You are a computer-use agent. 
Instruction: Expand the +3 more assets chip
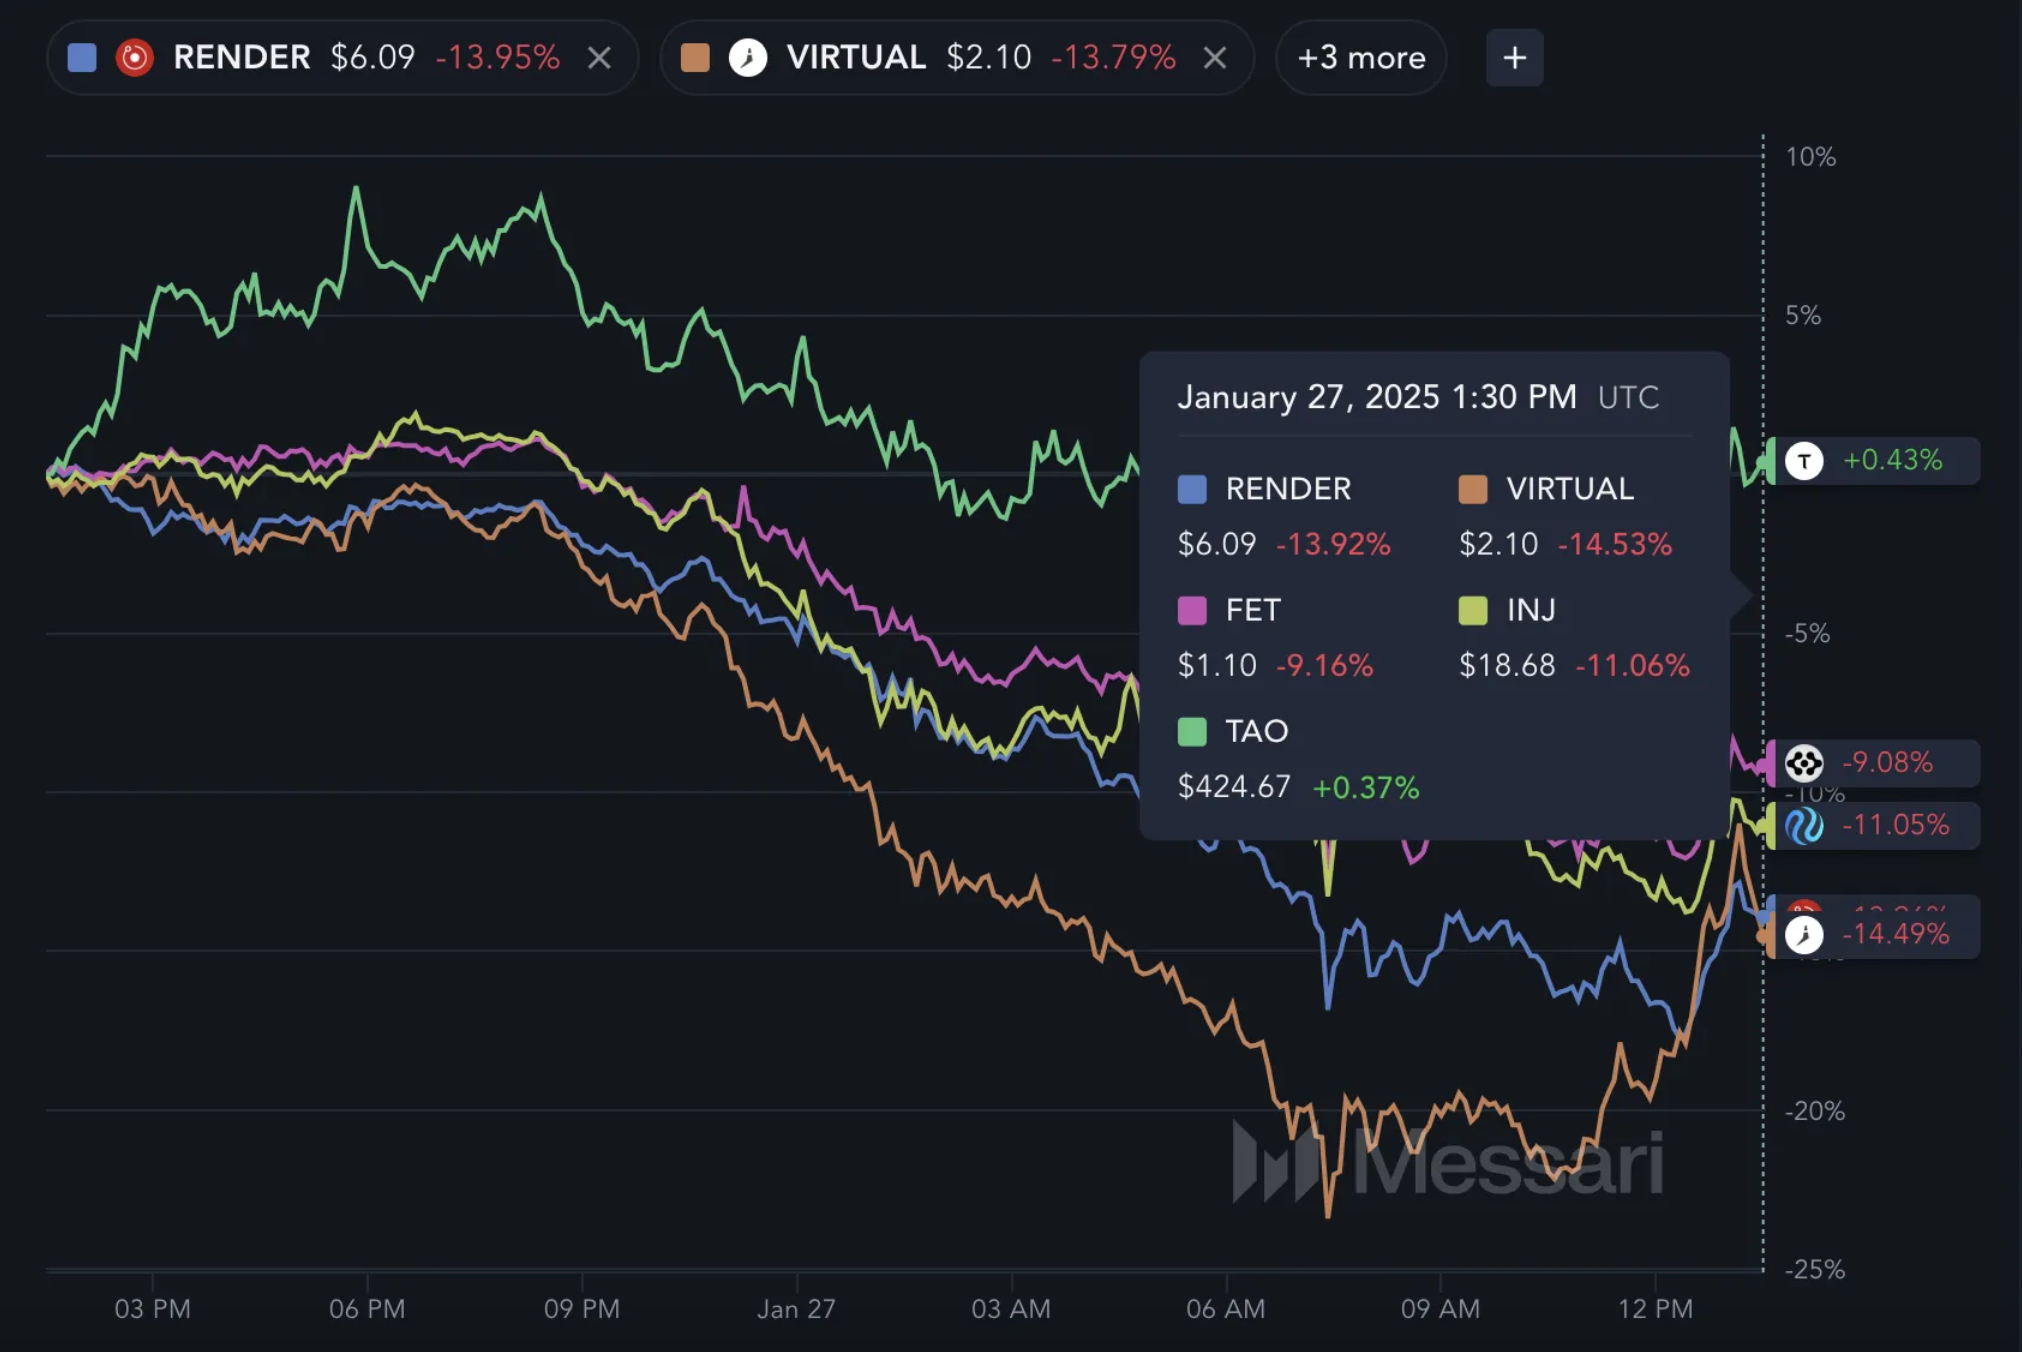click(1360, 57)
